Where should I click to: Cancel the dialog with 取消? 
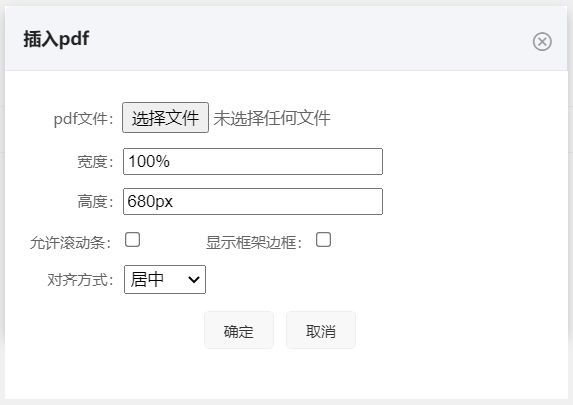click(321, 330)
